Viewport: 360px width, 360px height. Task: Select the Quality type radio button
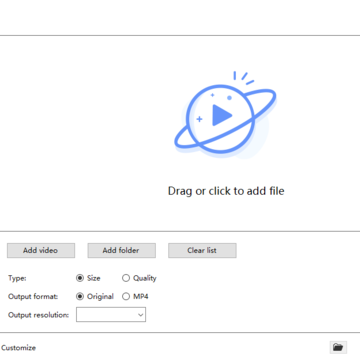point(126,278)
